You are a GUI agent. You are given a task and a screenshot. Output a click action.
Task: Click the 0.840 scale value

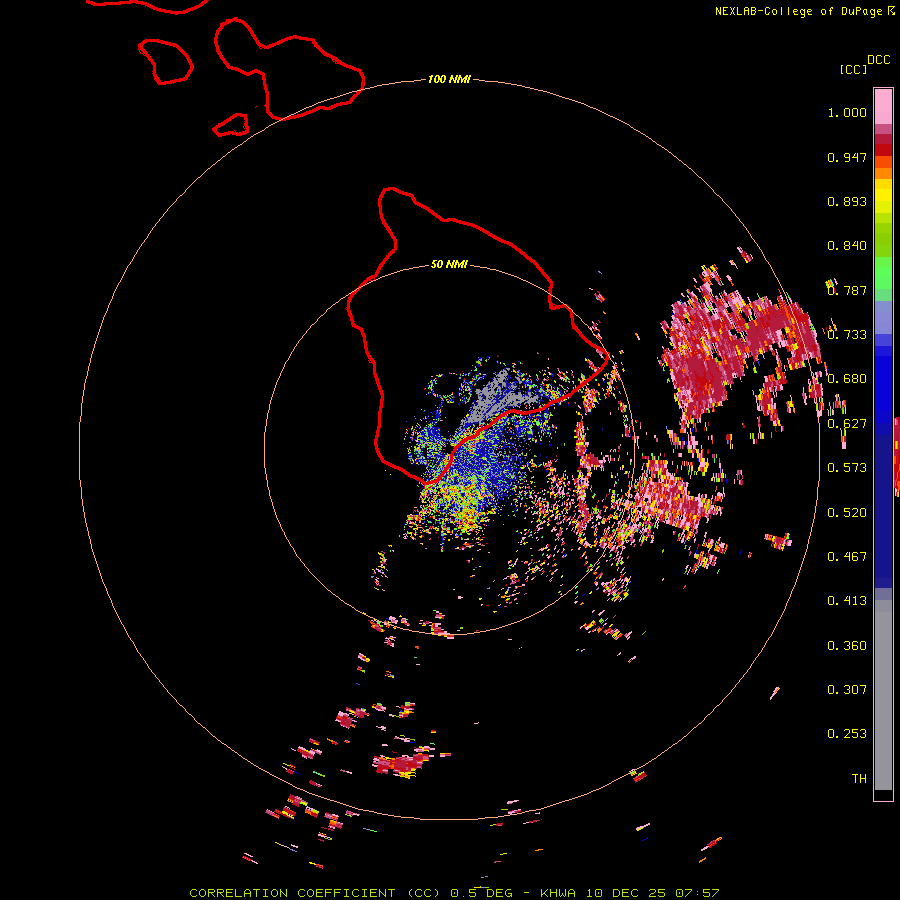point(847,246)
